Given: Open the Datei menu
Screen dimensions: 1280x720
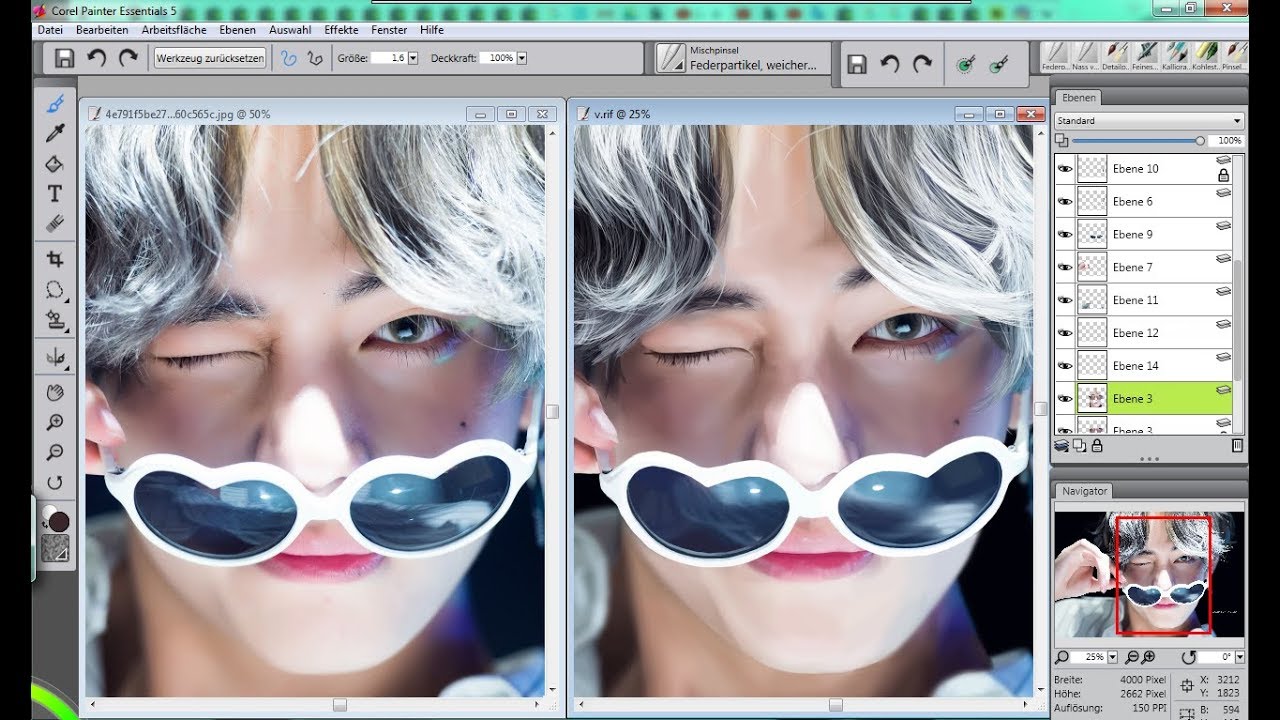Looking at the screenshot, I should pos(50,30).
